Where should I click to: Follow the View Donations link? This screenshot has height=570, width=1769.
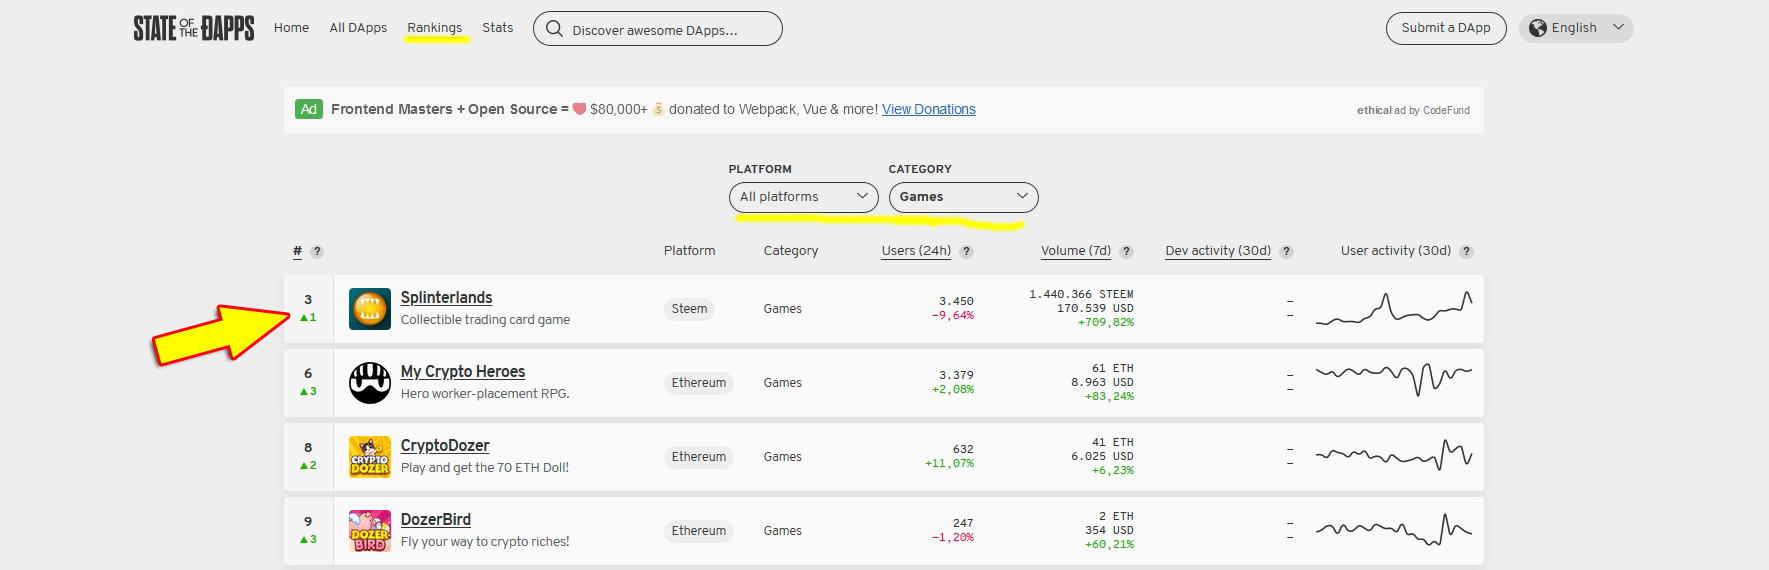tap(928, 110)
